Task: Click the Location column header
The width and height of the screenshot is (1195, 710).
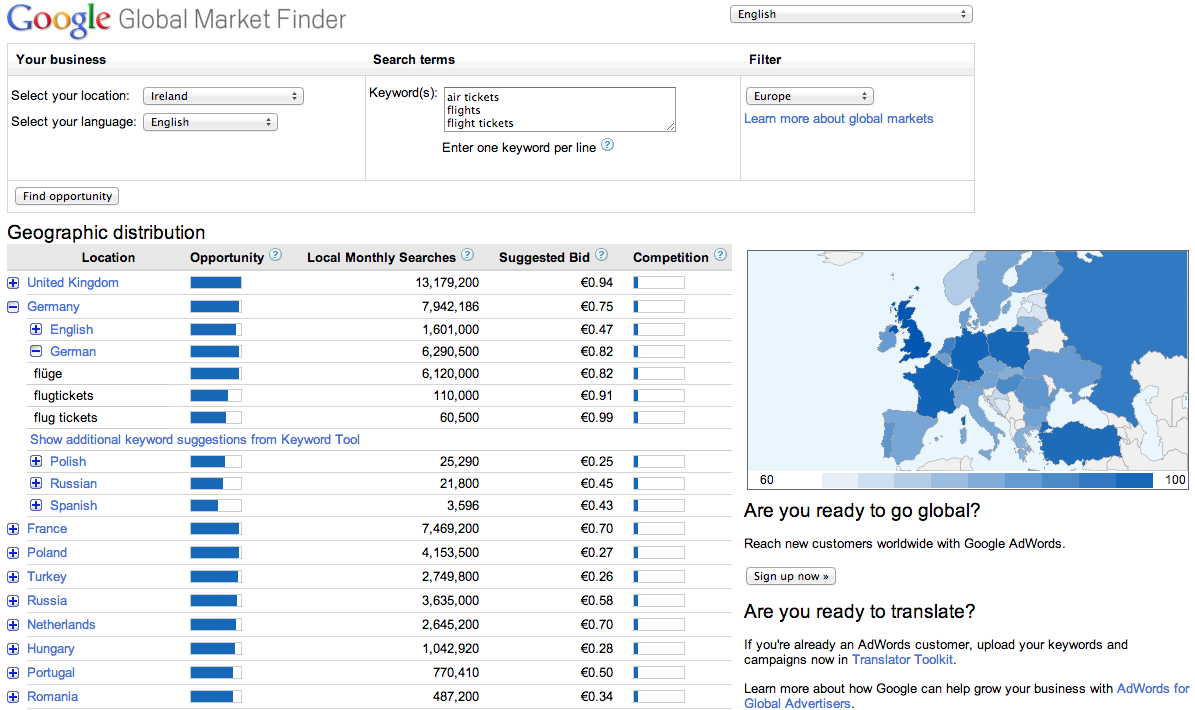Action: point(108,257)
